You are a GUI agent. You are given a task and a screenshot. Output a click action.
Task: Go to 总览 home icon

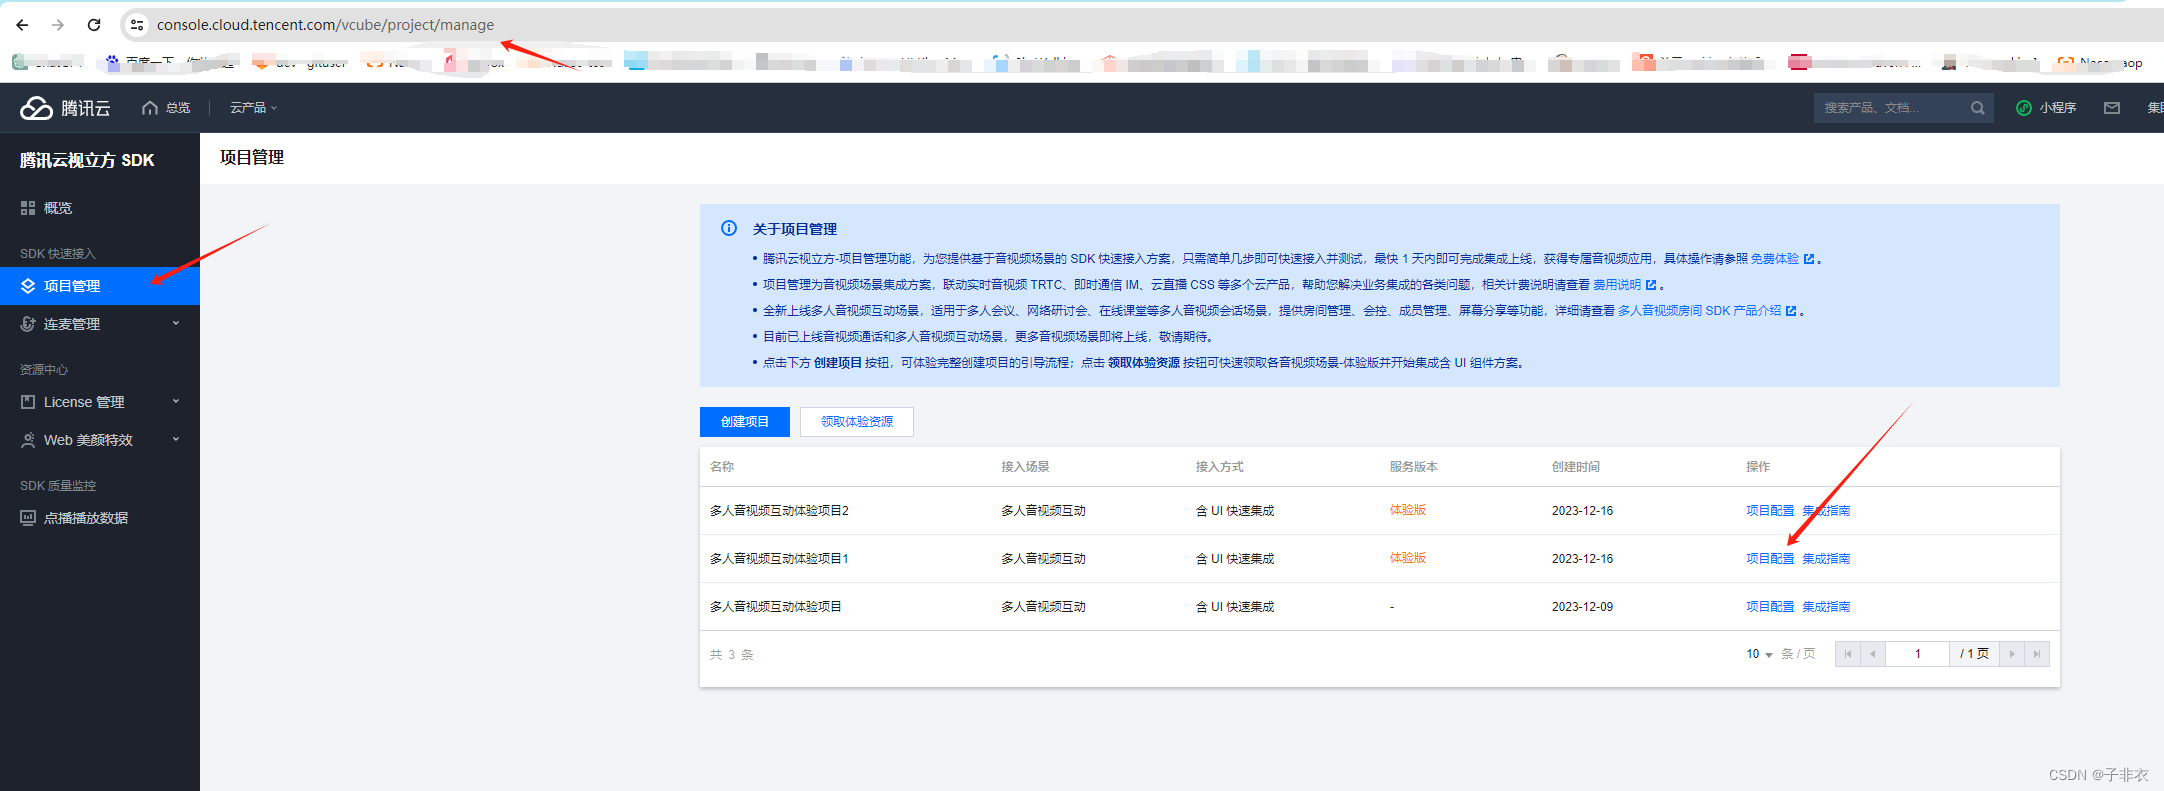point(150,108)
